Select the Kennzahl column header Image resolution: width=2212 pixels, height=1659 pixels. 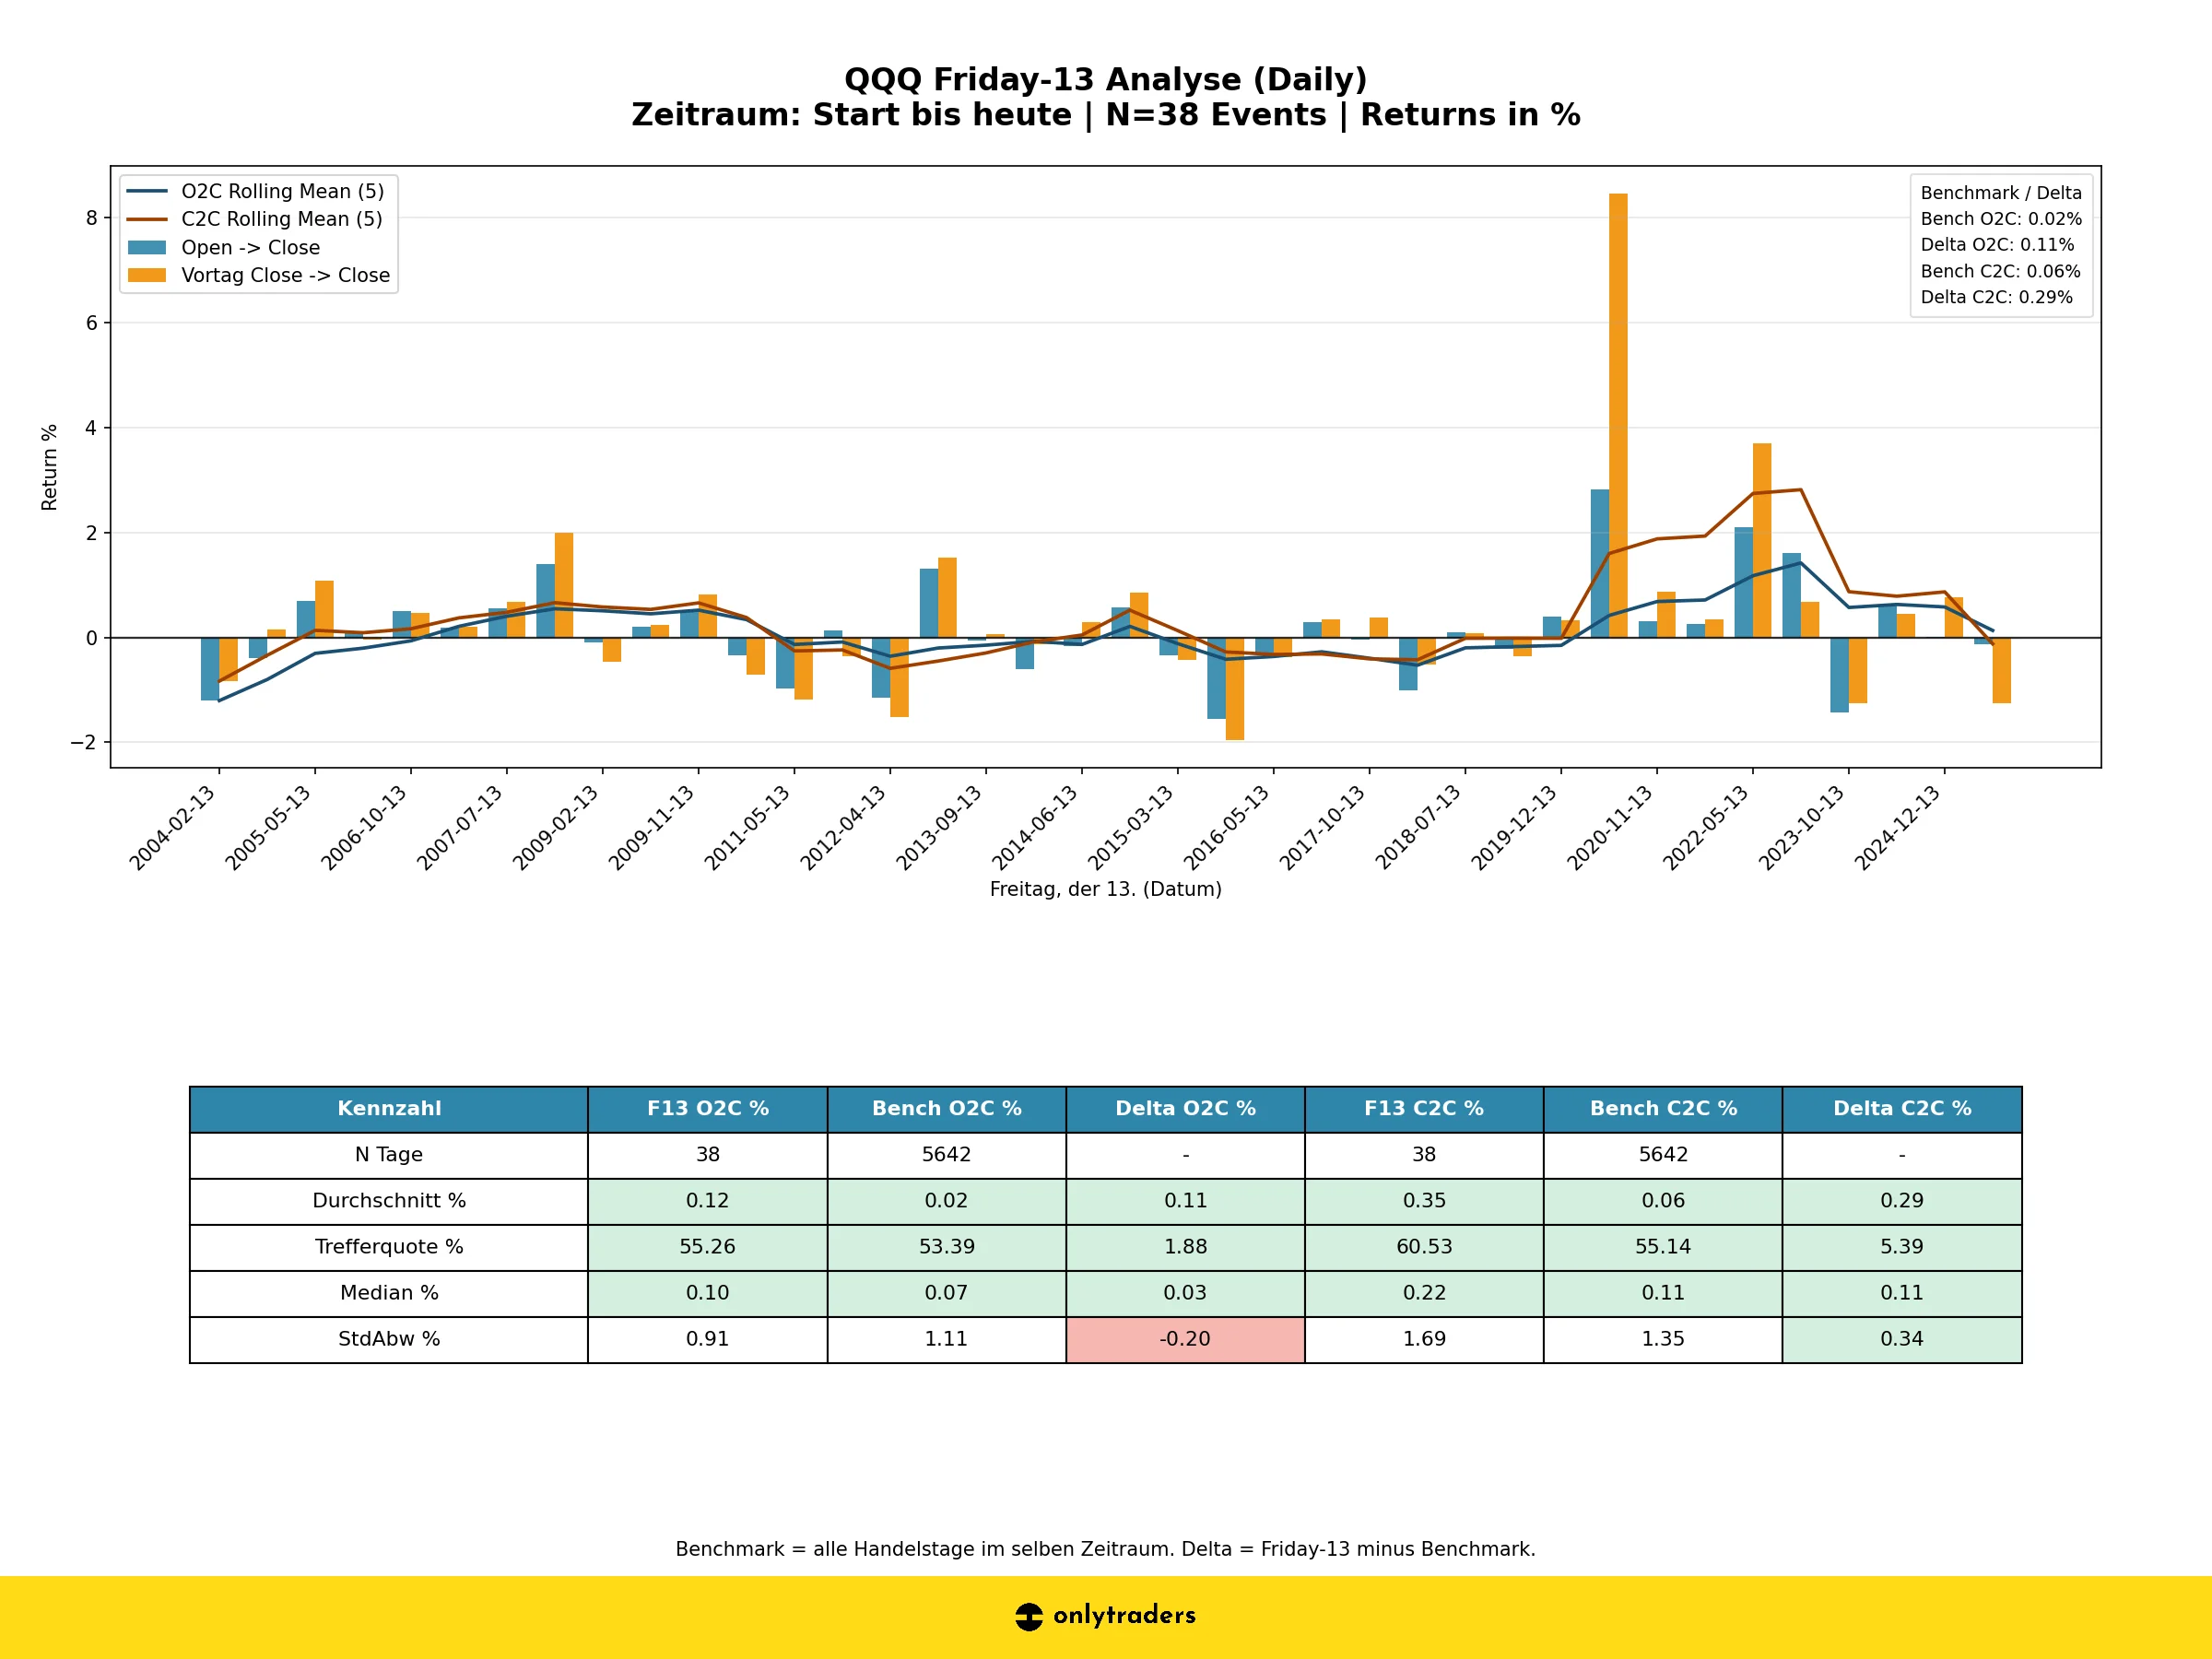pos(389,1108)
